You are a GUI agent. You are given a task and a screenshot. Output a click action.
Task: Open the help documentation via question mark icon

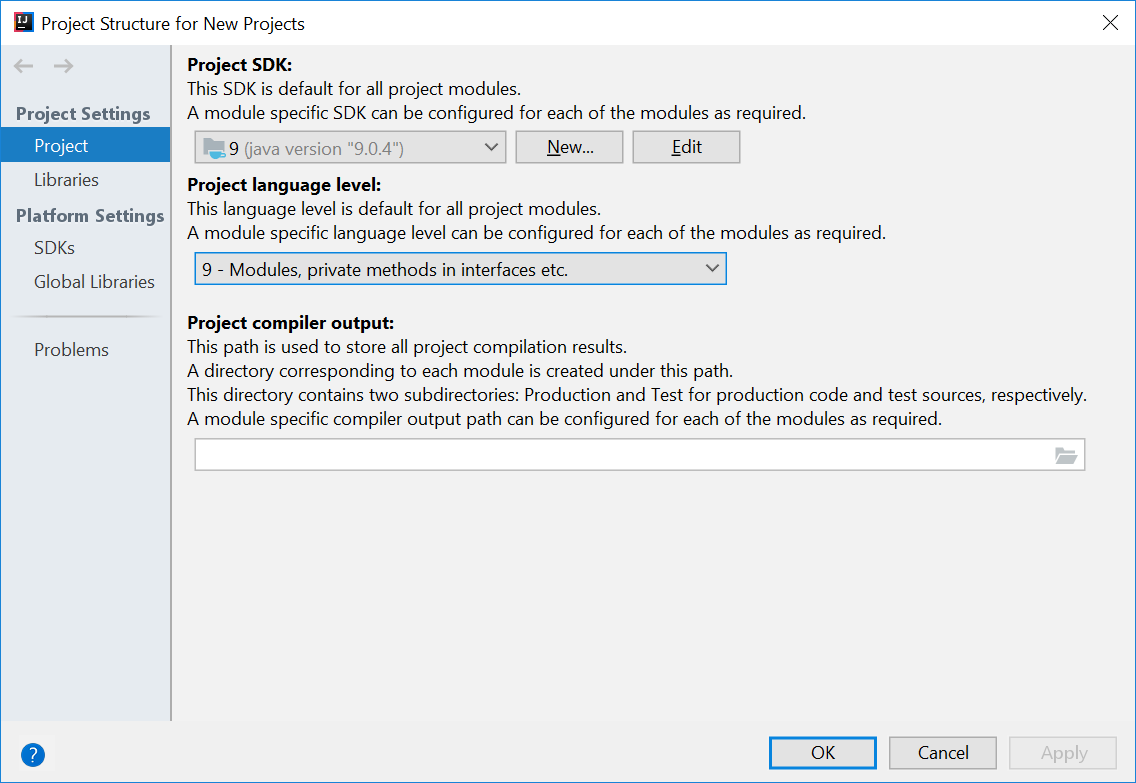pos(32,755)
